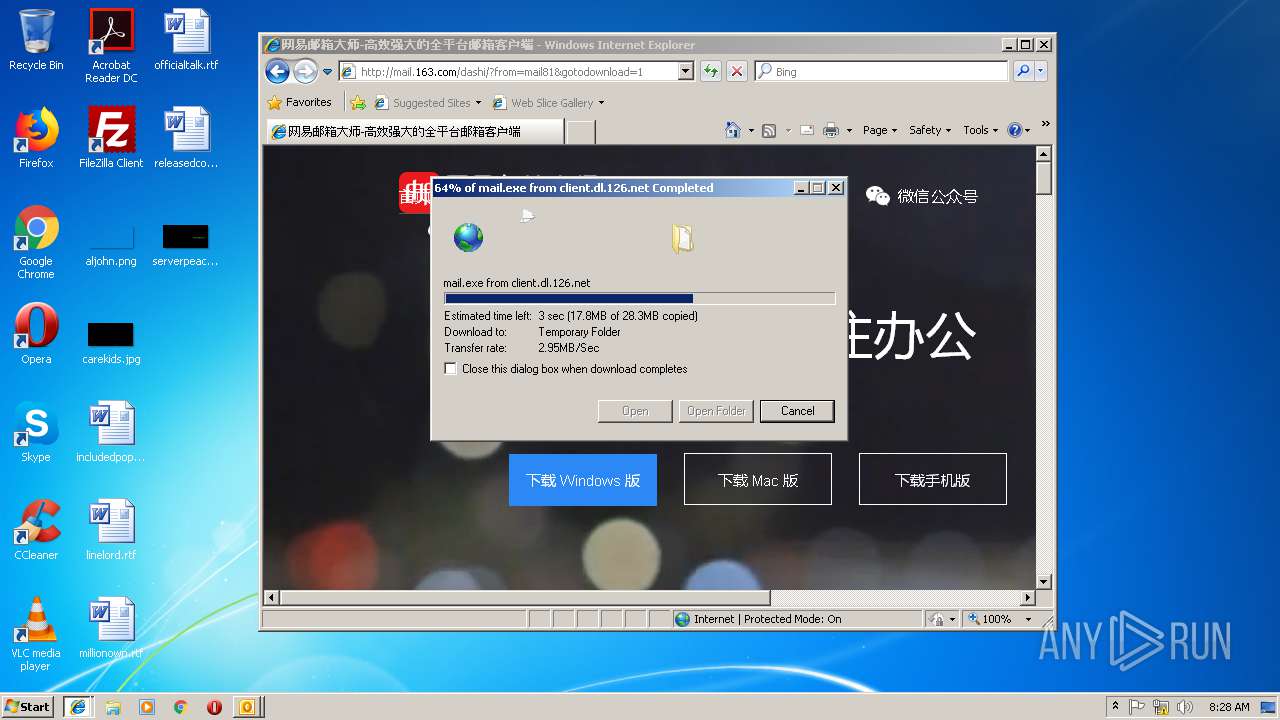
Task: Select the CCleaner desktop icon
Action: click(36, 530)
